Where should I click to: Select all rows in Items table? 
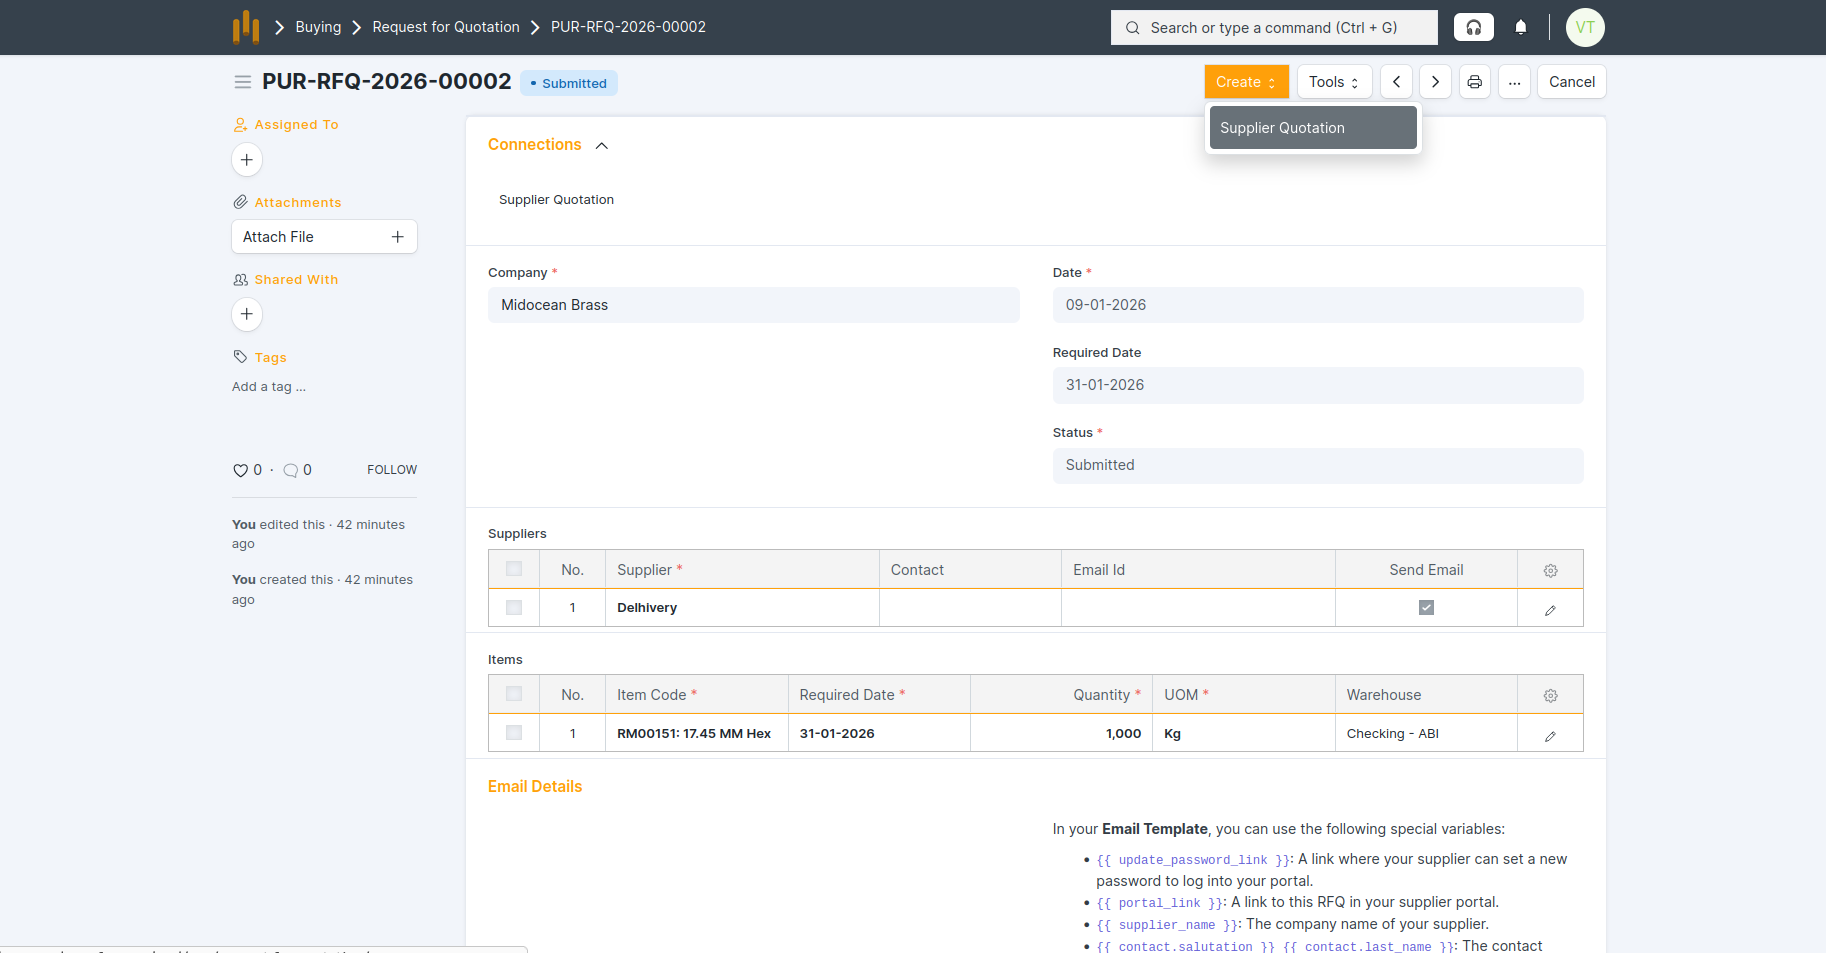click(514, 694)
